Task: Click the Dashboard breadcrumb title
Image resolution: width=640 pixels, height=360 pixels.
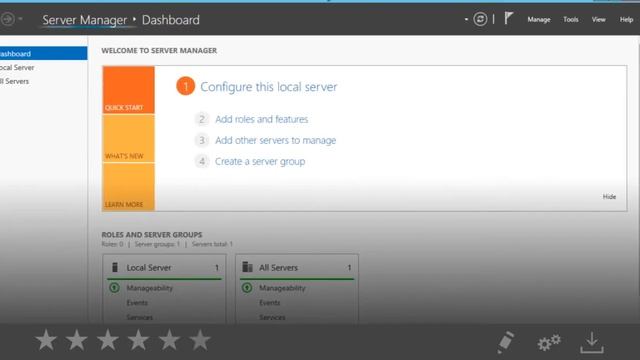Action: pyautogui.click(x=171, y=20)
